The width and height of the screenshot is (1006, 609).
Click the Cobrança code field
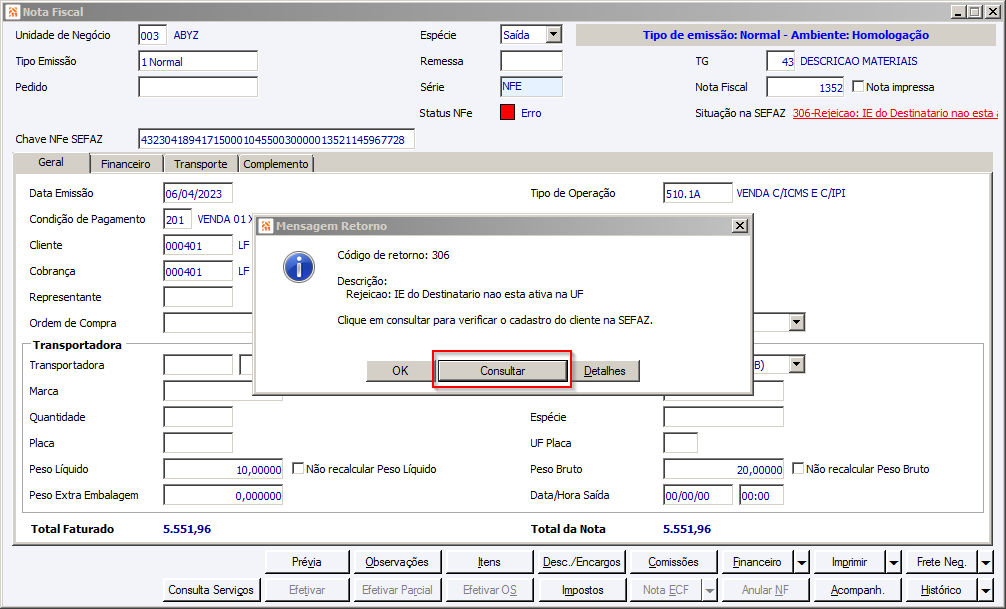click(198, 271)
